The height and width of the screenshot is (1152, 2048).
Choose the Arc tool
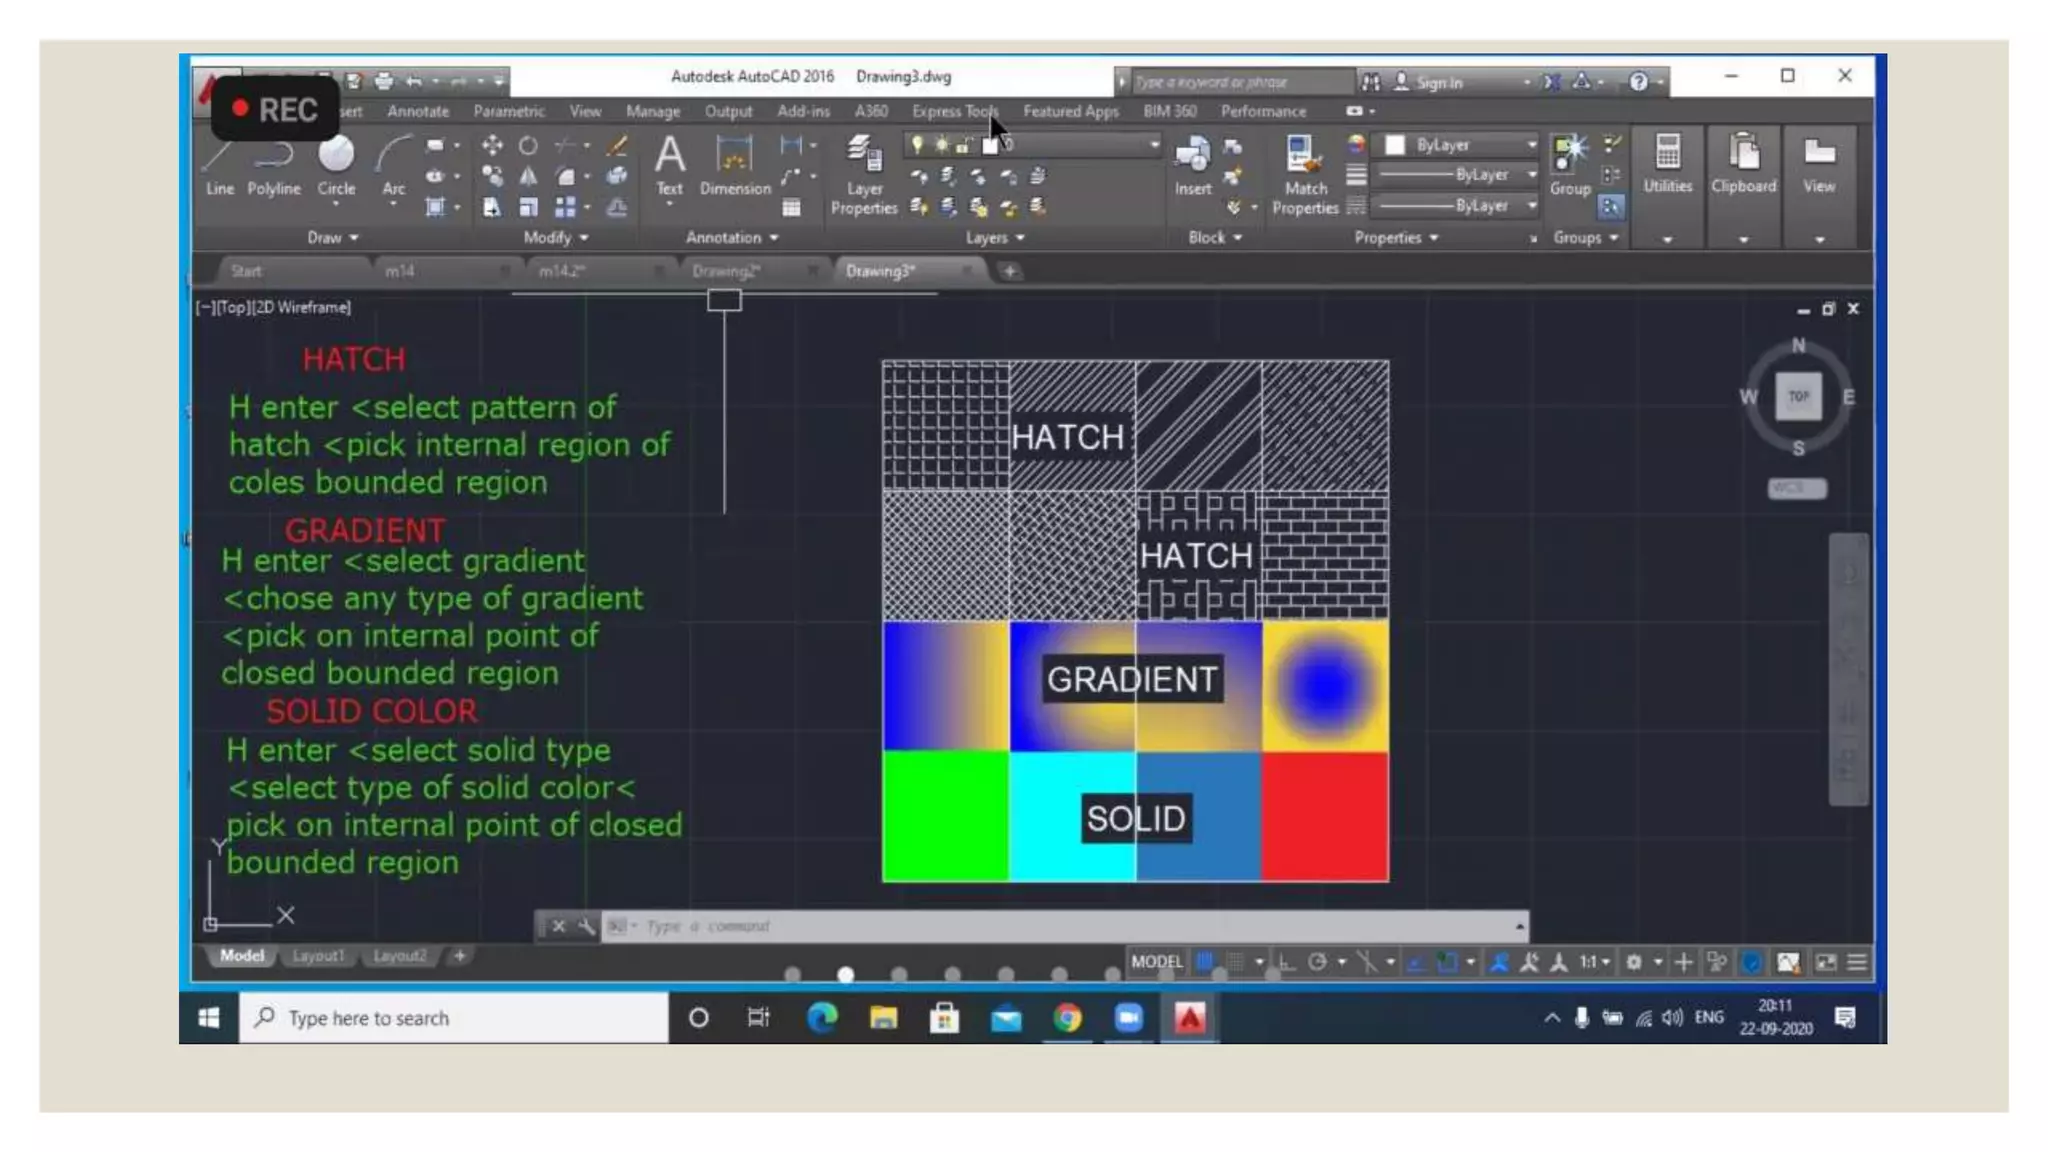click(393, 166)
